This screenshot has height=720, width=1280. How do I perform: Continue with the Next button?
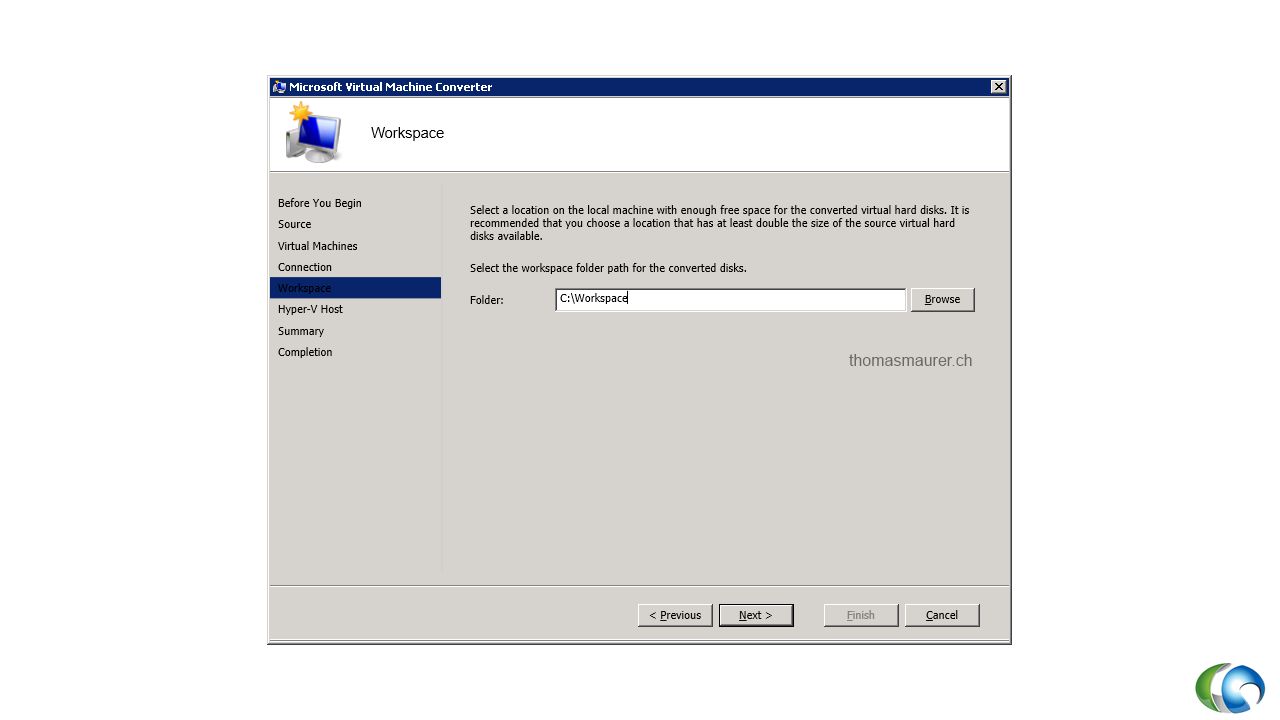[756, 615]
